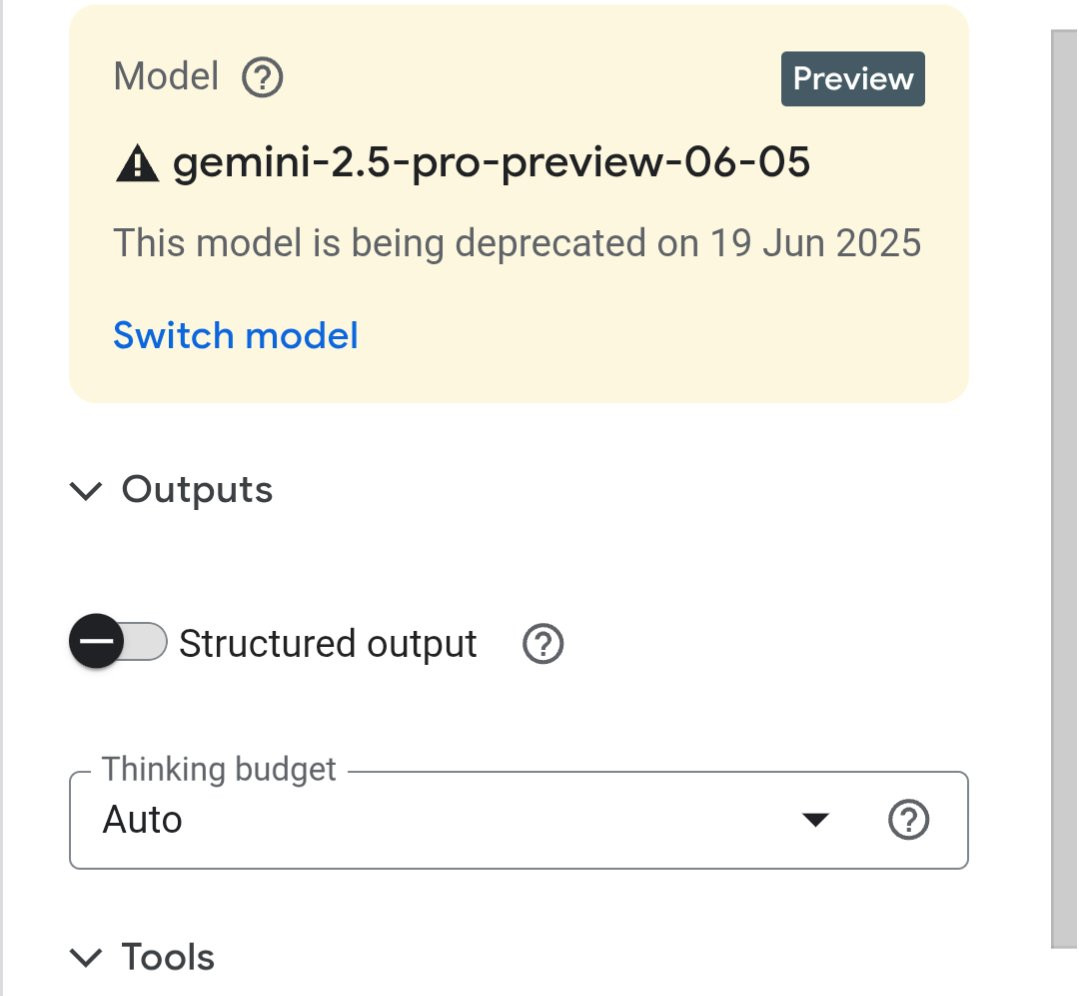Toggle the Structured output switch
Screen dimensions: 1079x996
[x=118, y=642]
